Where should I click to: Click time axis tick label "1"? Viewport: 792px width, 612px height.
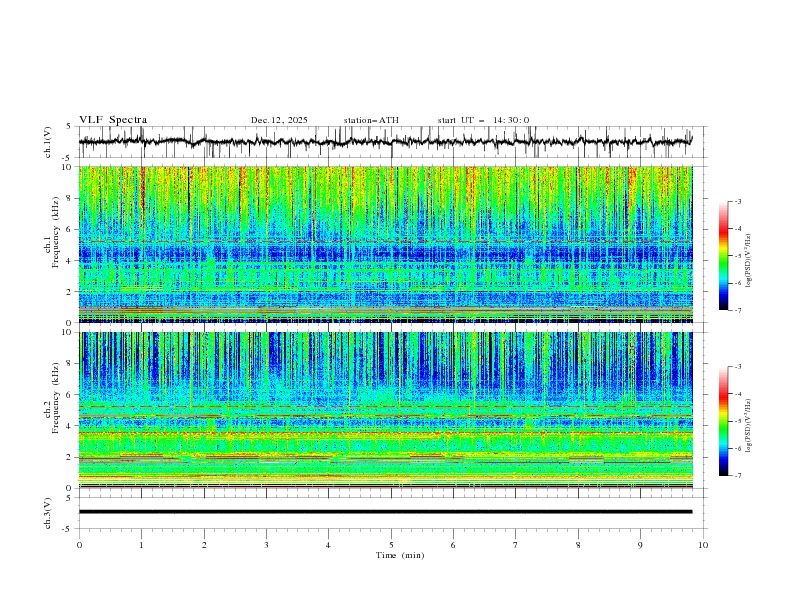coord(141,545)
